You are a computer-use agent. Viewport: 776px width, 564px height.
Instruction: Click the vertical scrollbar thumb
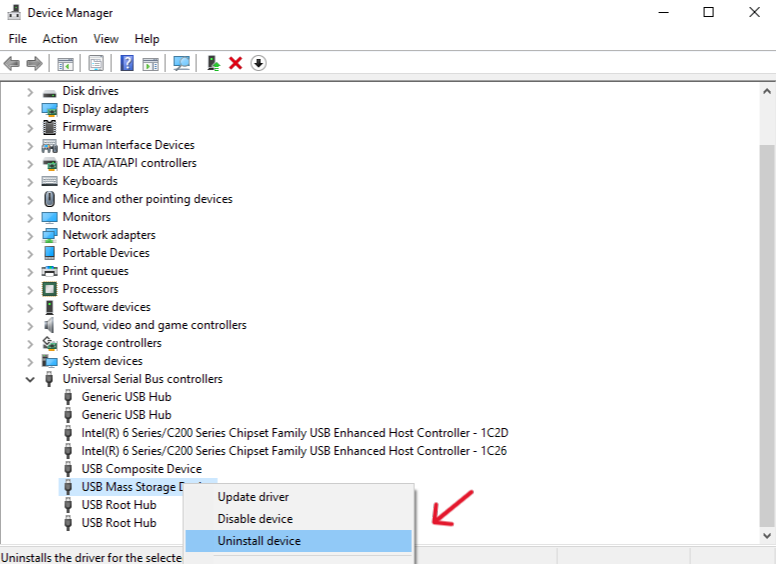click(767, 336)
